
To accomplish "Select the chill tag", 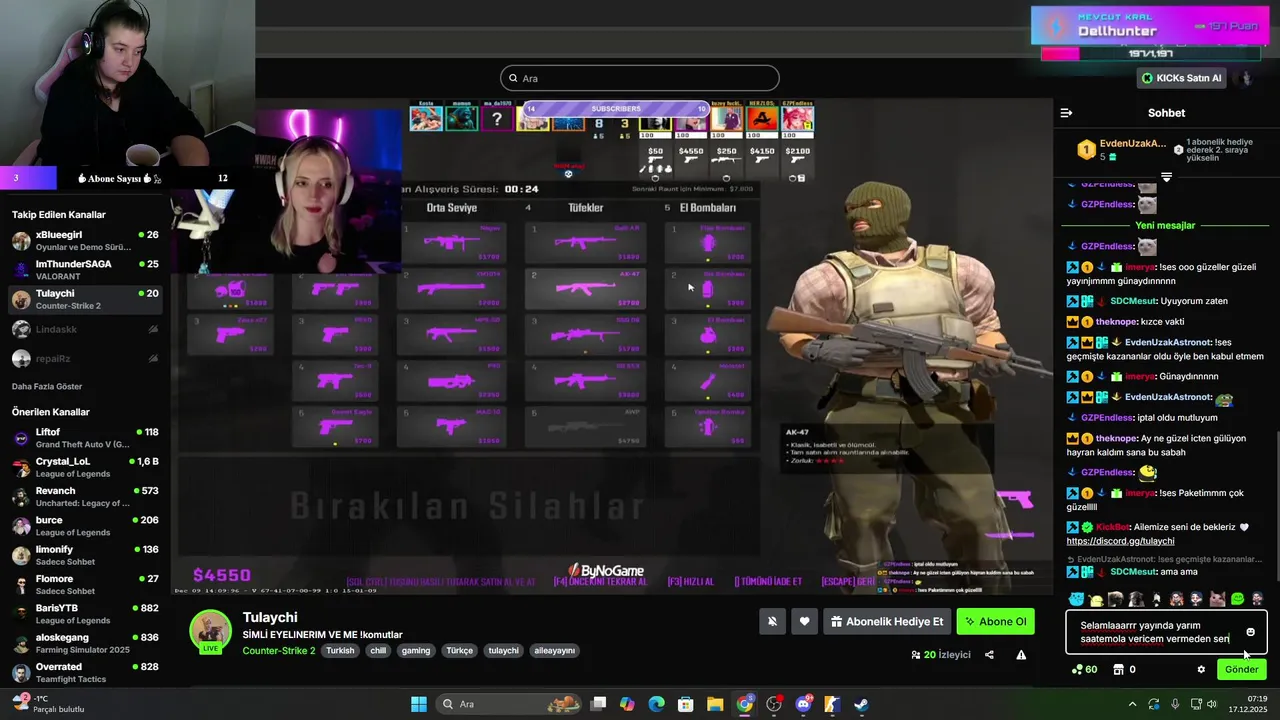I will click(378, 650).
